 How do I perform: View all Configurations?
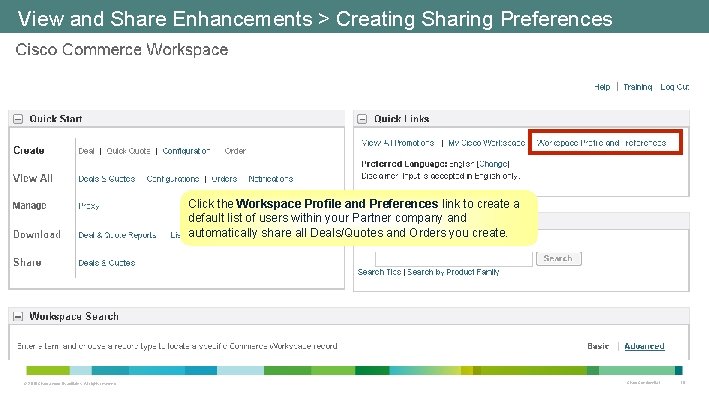pos(173,179)
